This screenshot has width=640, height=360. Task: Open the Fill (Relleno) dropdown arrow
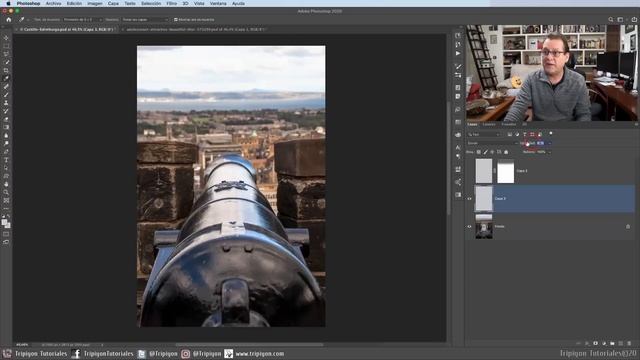[549, 152]
